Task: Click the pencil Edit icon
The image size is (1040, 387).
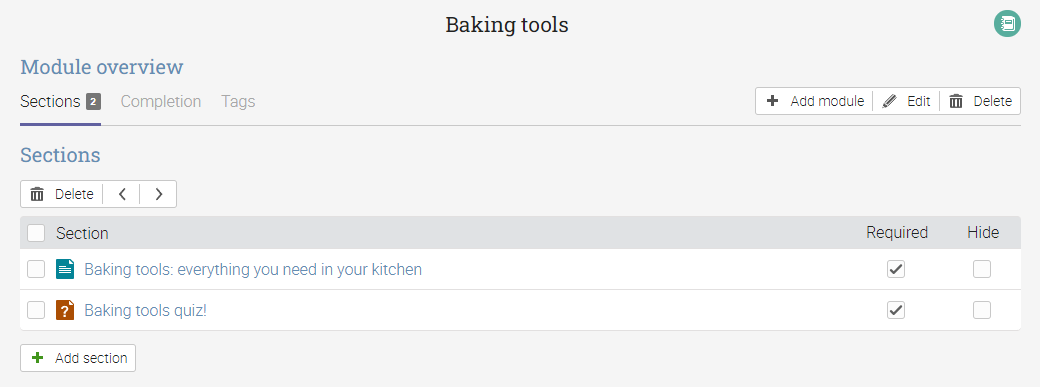Action: [x=889, y=102]
